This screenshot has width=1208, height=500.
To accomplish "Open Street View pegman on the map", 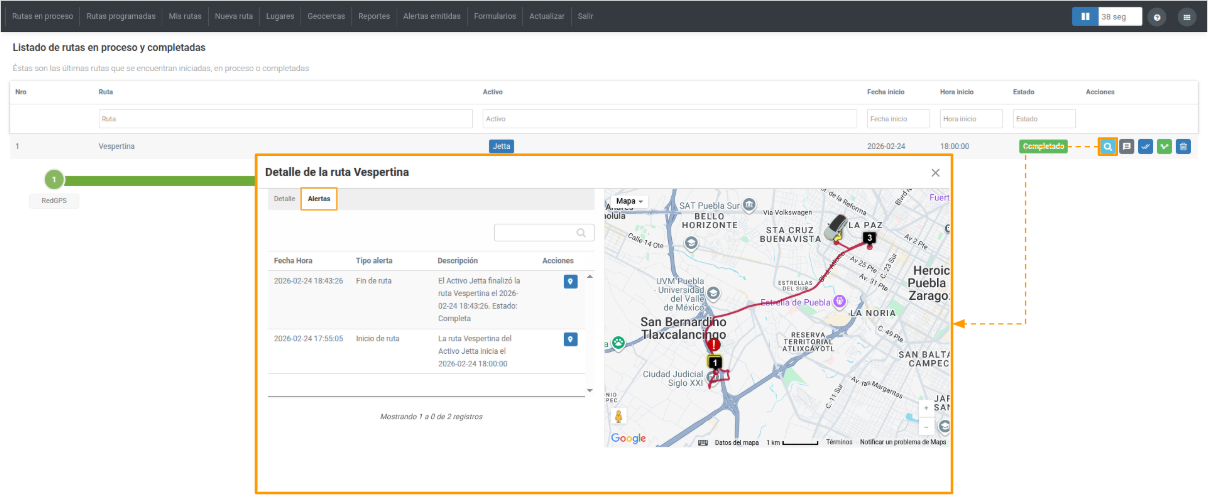I will coord(620,416).
